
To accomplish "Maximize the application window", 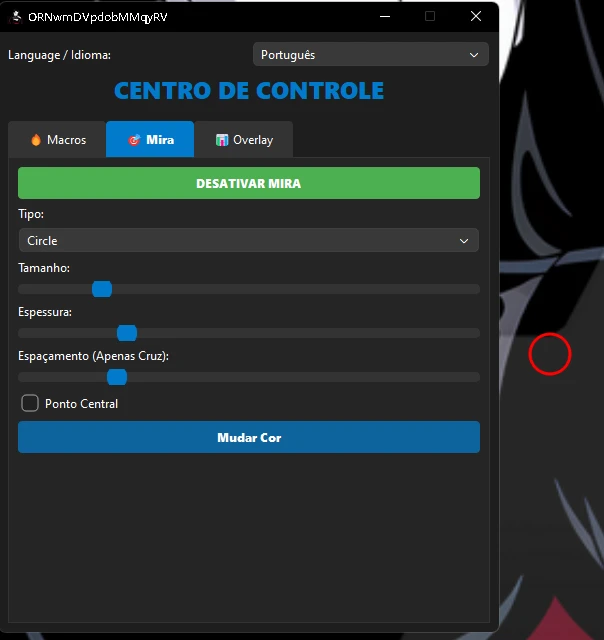I will pos(430,16).
